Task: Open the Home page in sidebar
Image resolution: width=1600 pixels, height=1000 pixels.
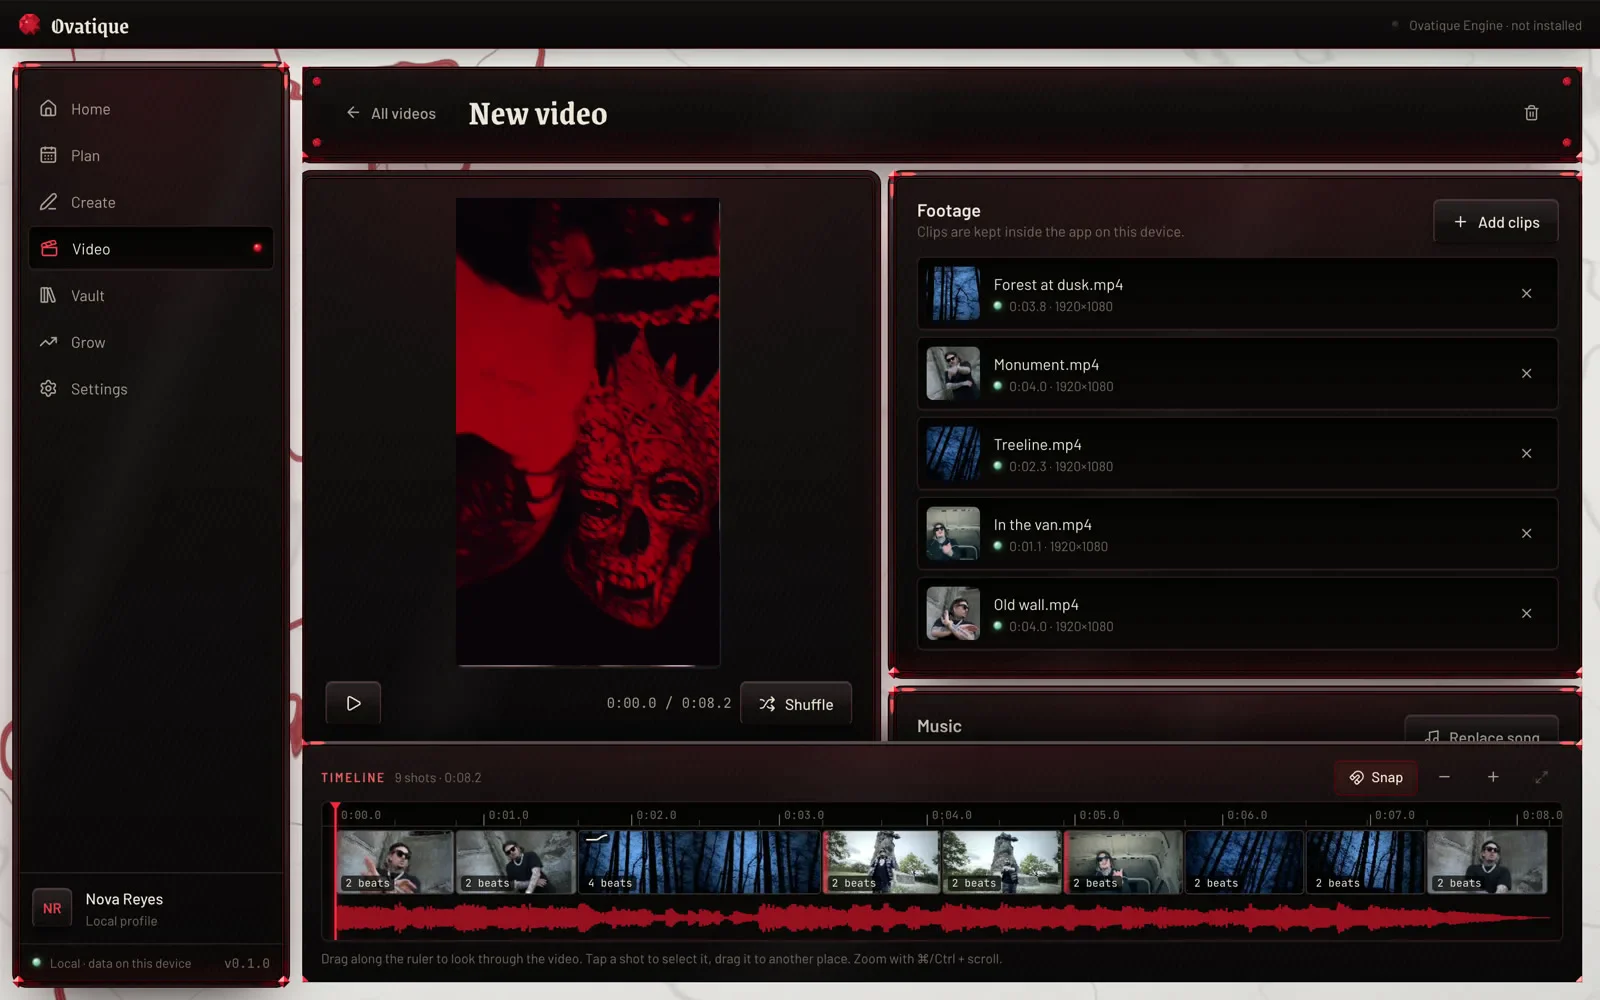Action: (151, 109)
